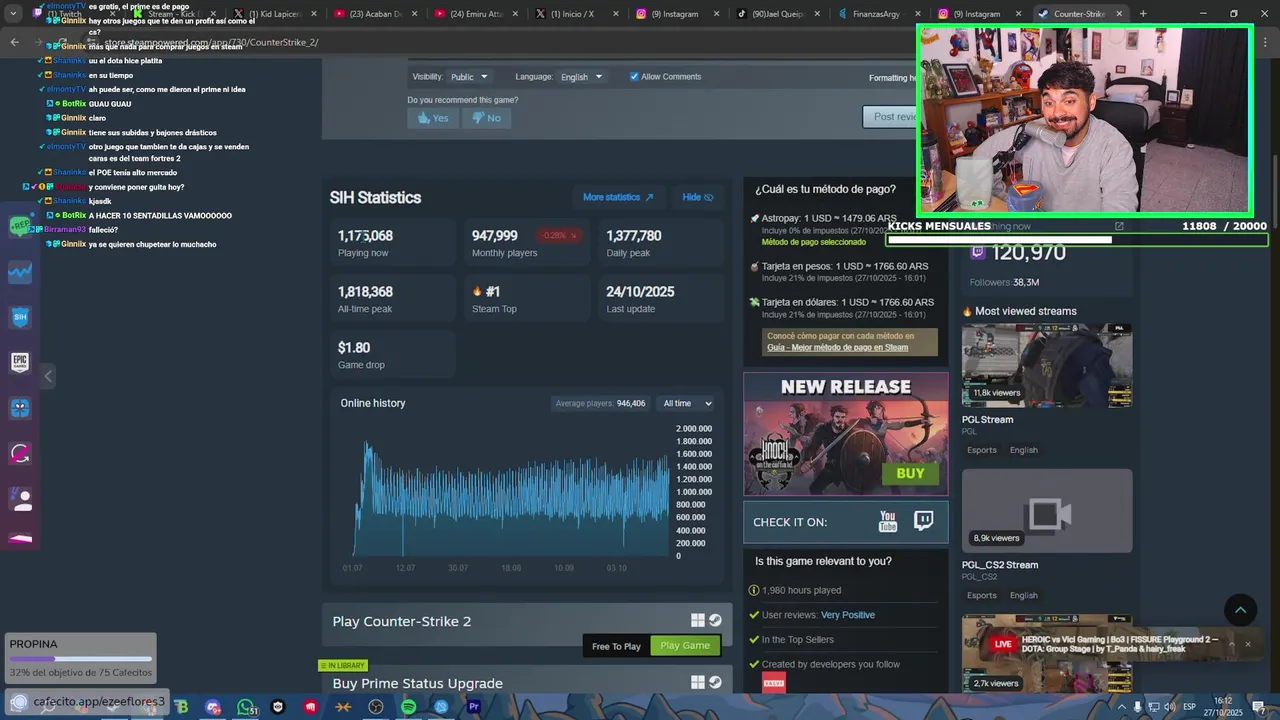Click the Free To Play label
Image resolution: width=1280 pixels, height=720 pixels.
coord(616,646)
